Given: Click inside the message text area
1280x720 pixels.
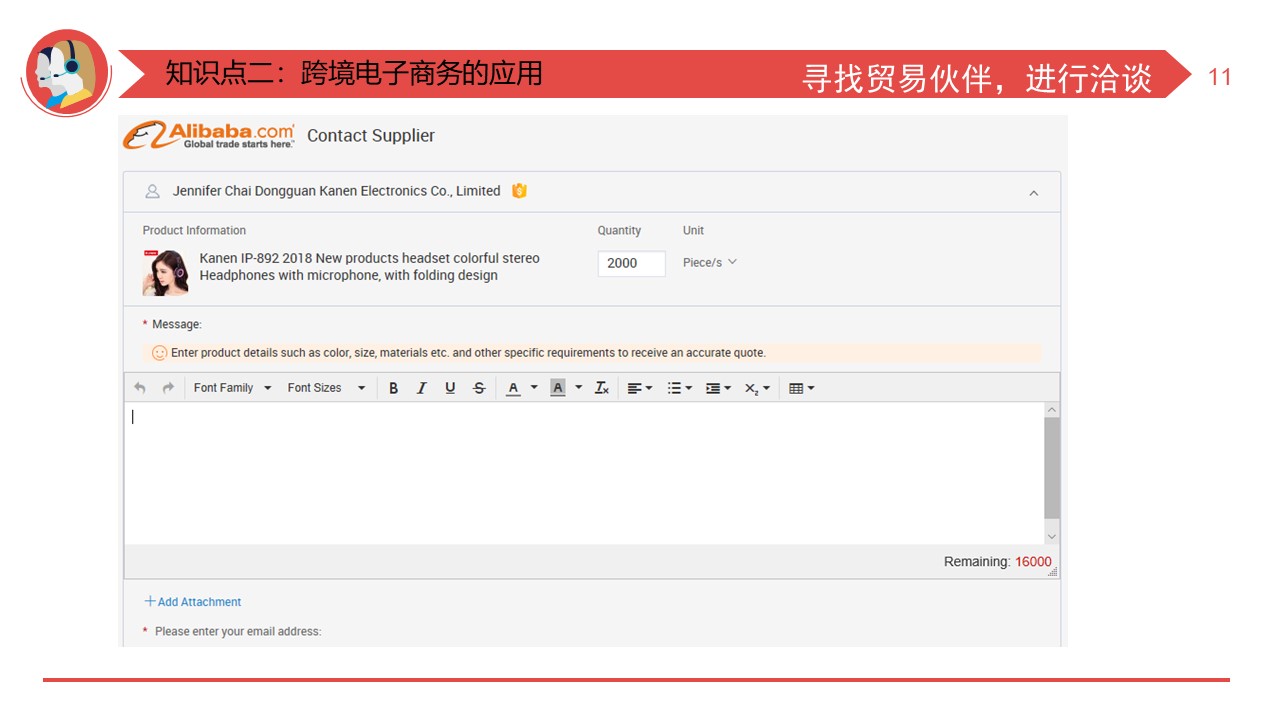Looking at the screenshot, I should 584,473.
